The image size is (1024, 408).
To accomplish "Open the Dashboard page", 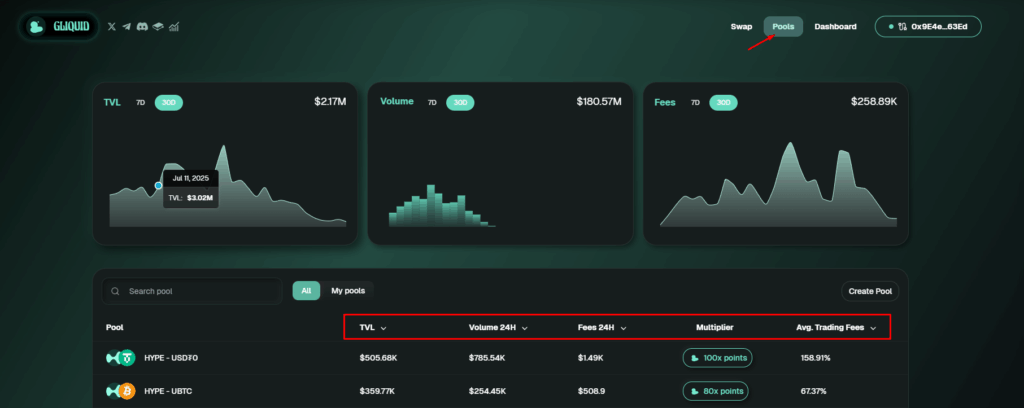I will [835, 27].
